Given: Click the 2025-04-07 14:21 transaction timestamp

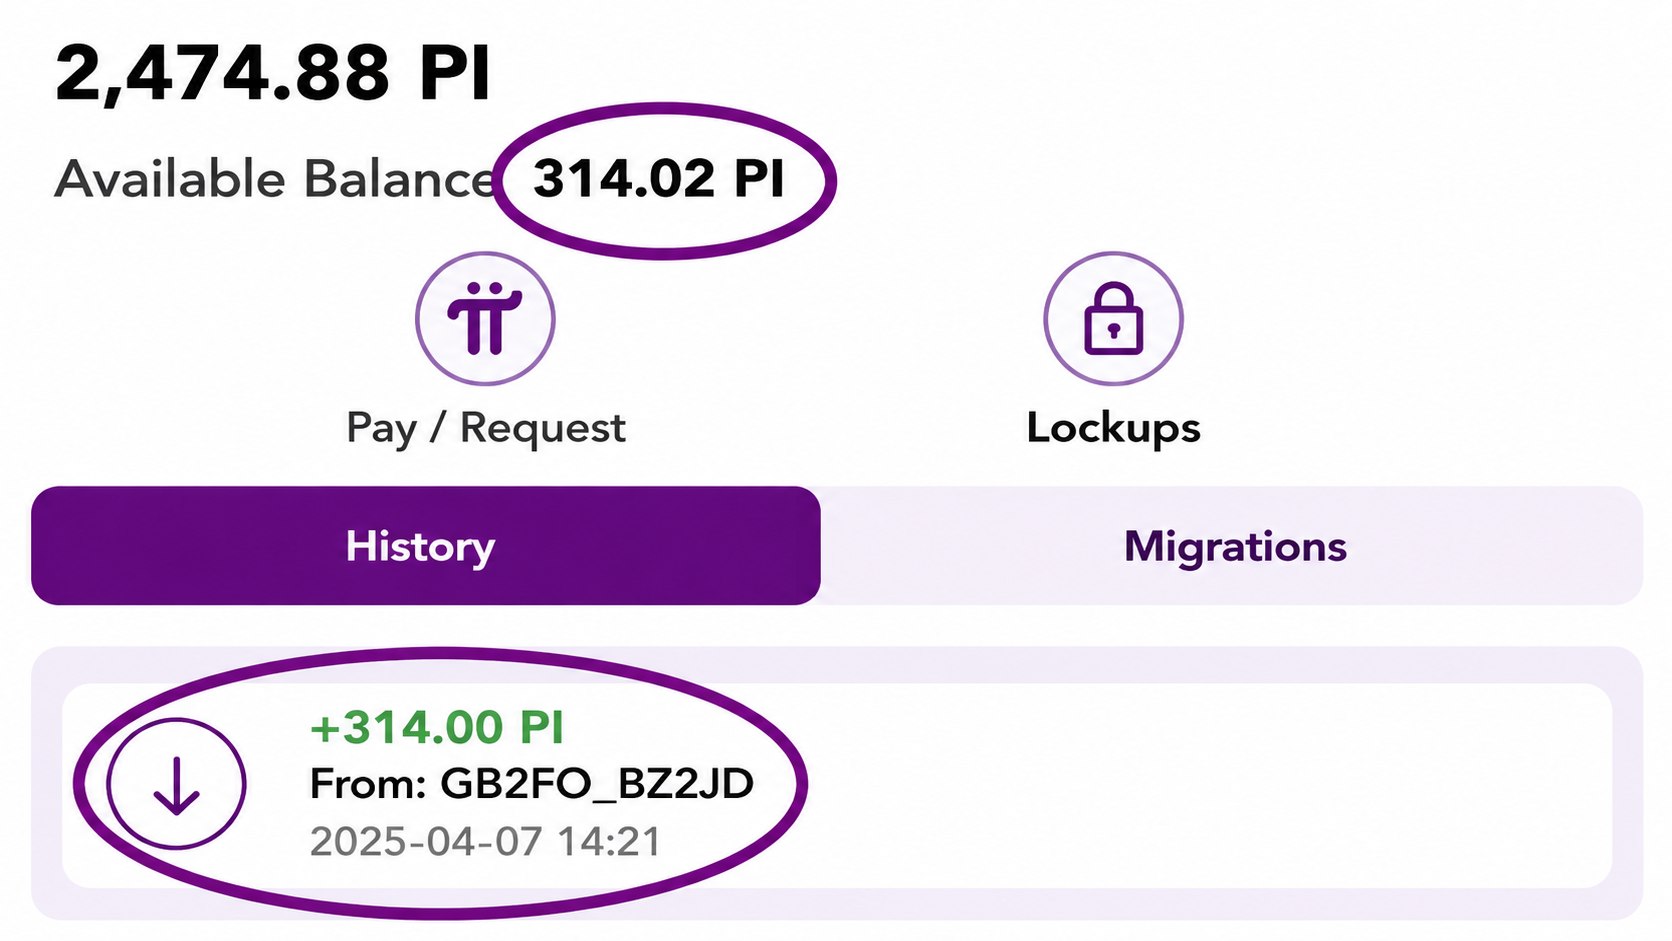Looking at the screenshot, I should click(485, 841).
